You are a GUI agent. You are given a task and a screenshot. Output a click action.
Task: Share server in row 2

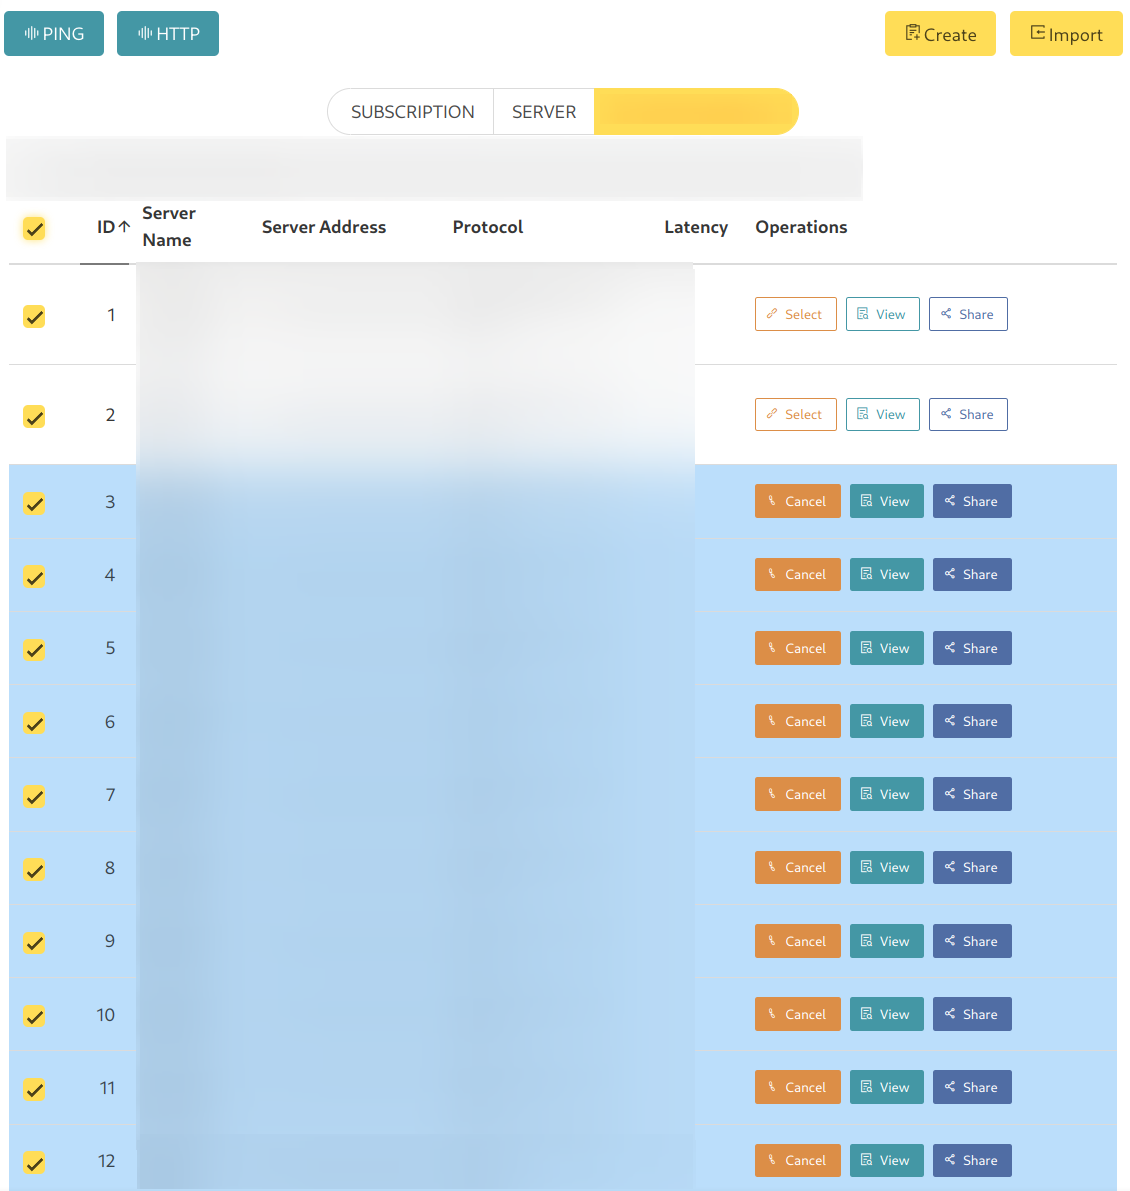968,414
